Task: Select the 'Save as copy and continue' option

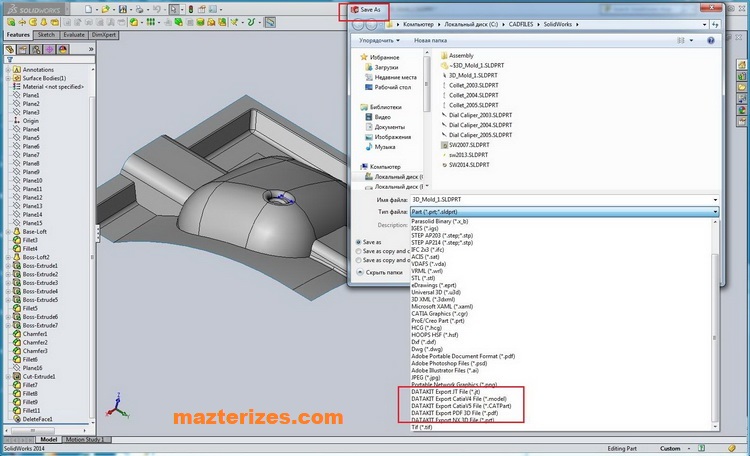Action: 359,251
